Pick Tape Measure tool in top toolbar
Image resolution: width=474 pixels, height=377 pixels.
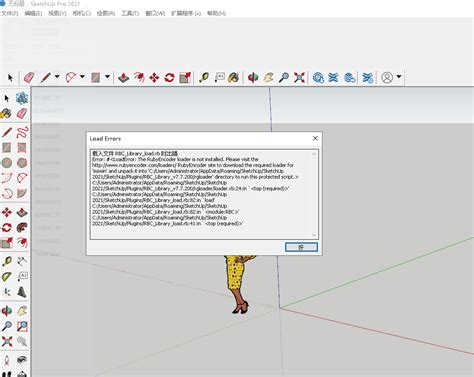(x=204, y=78)
